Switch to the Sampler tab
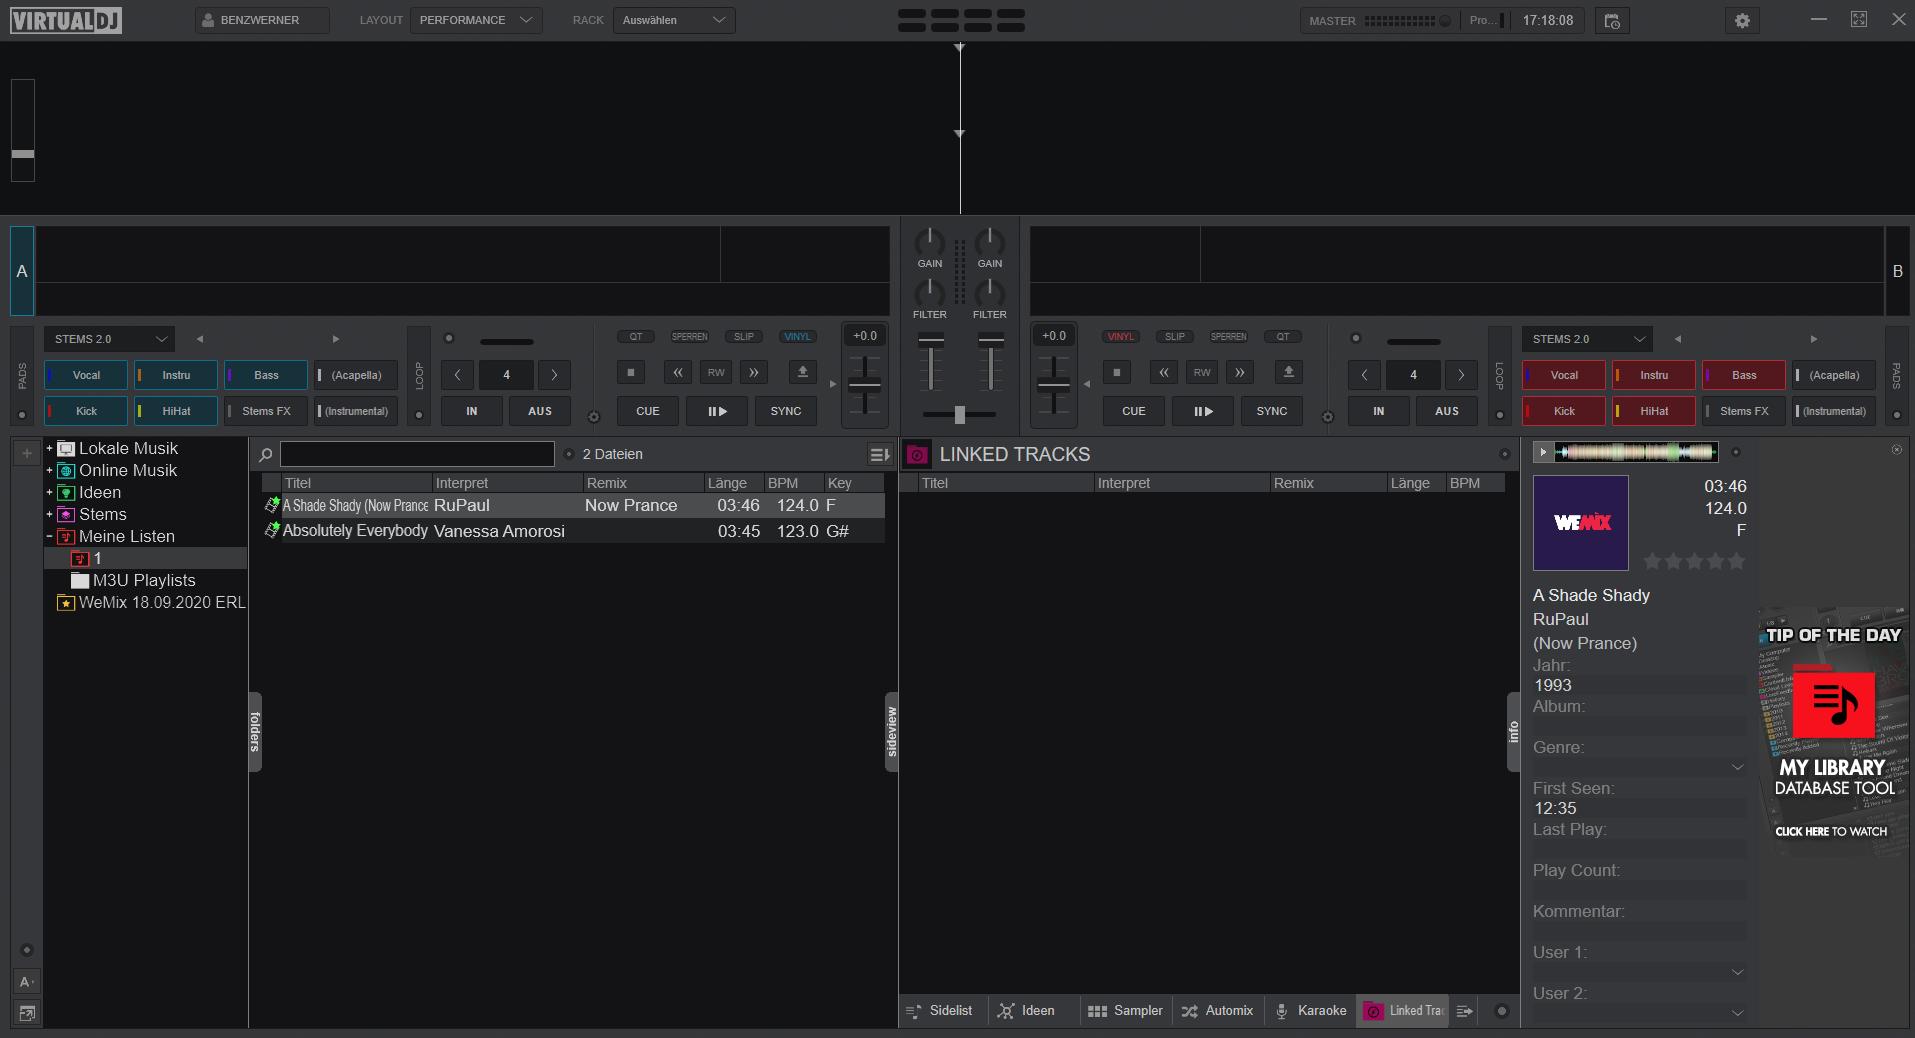The height and width of the screenshot is (1038, 1915). click(1125, 1011)
